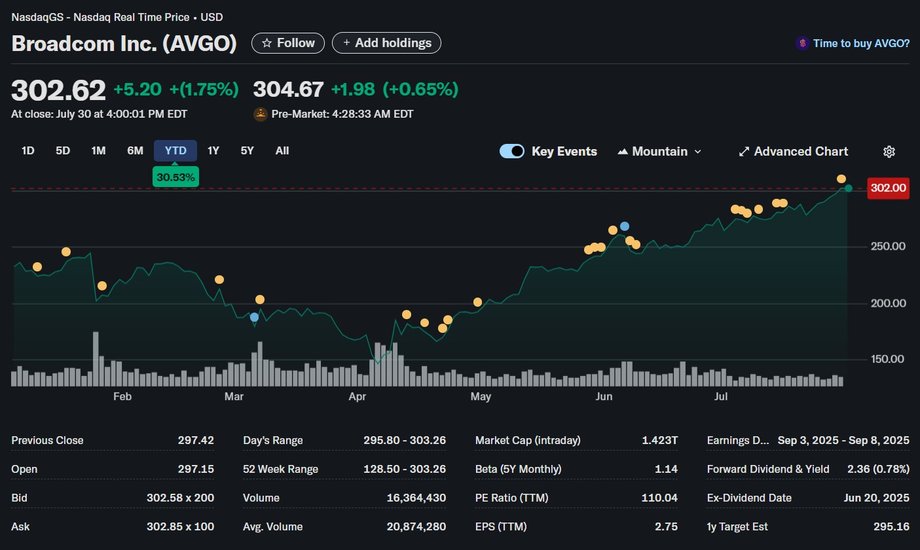920x550 pixels.
Task: Toggle the Key Events switch
Action: coord(512,151)
